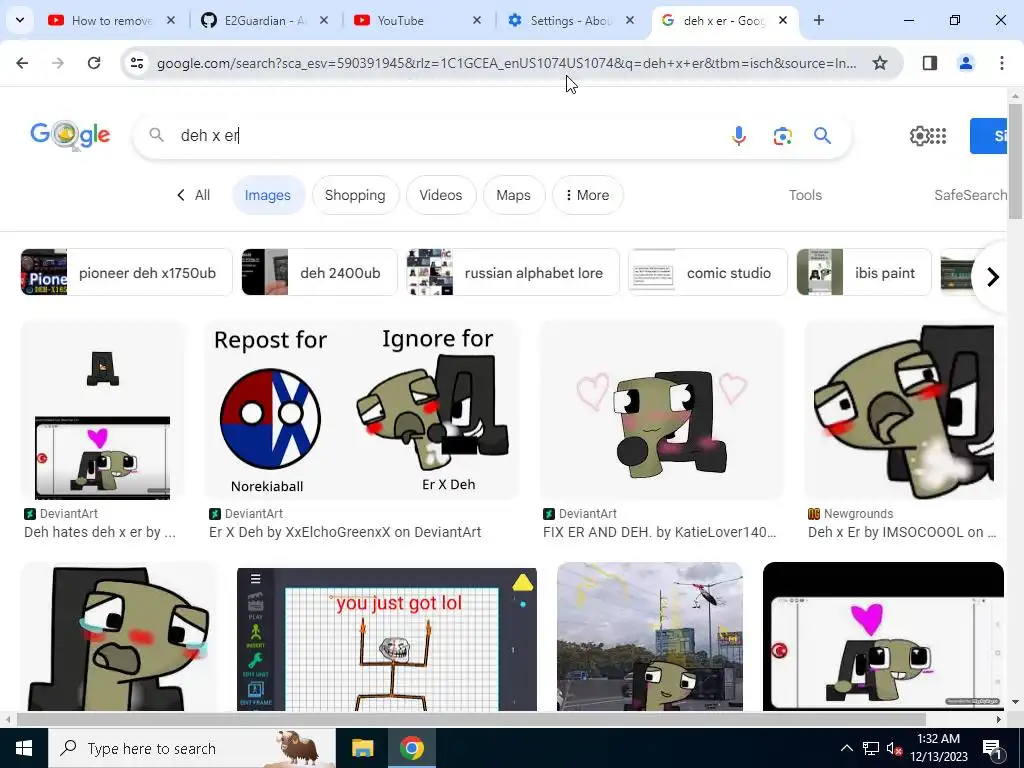Click the URL address bar

point(506,63)
